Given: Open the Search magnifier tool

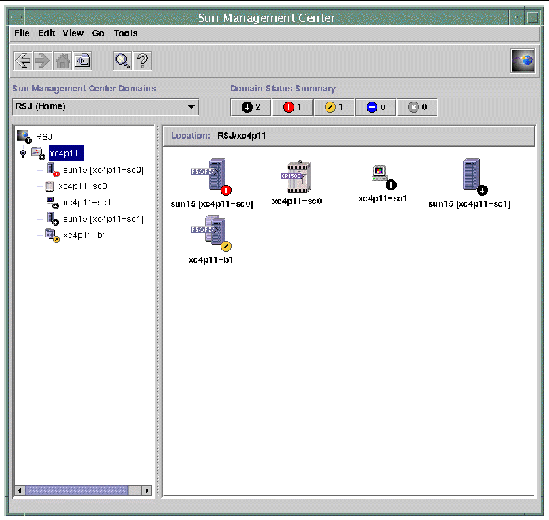Looking at the screenshot, I should 122,61.
